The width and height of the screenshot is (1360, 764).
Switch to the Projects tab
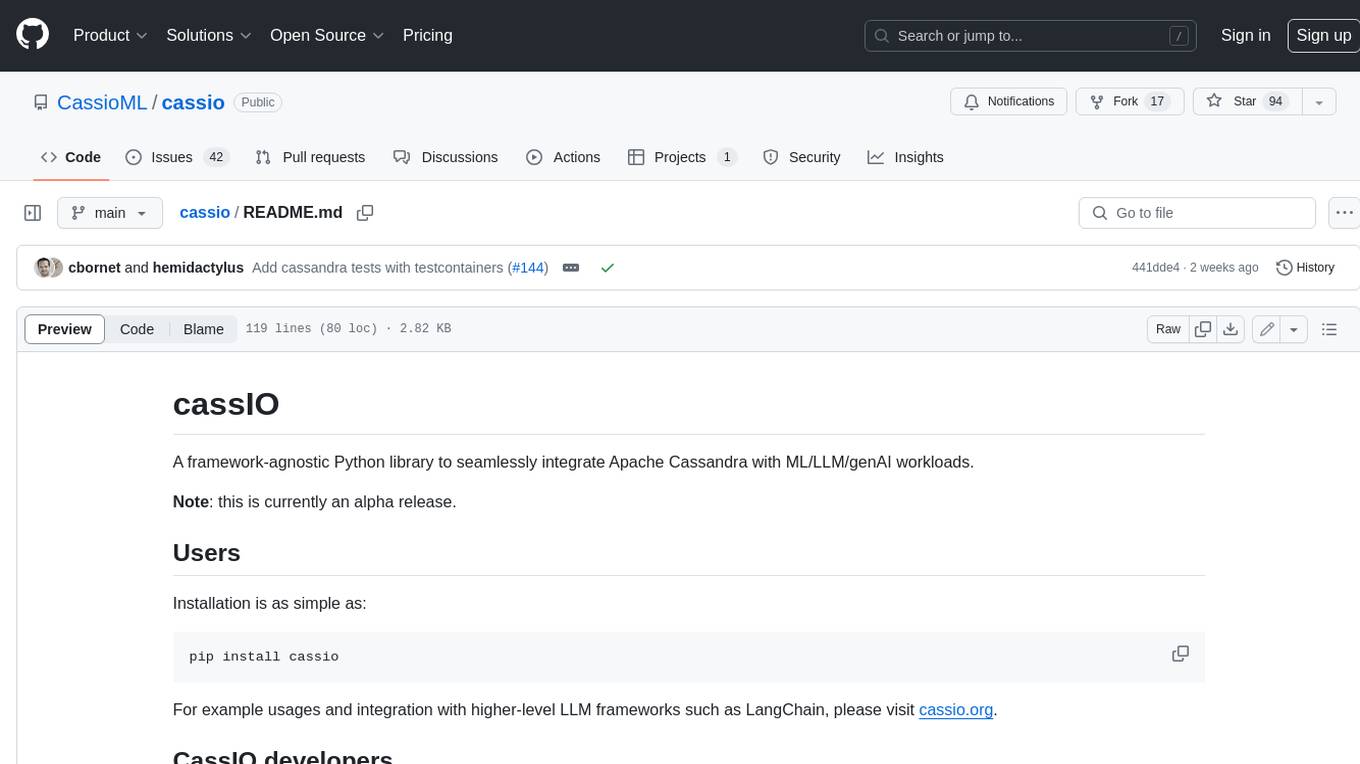[x=682, y=157]
